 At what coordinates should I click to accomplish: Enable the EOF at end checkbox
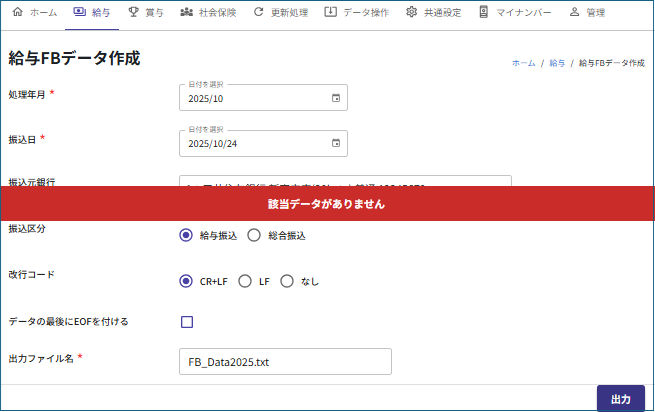[x=186, y=322]
